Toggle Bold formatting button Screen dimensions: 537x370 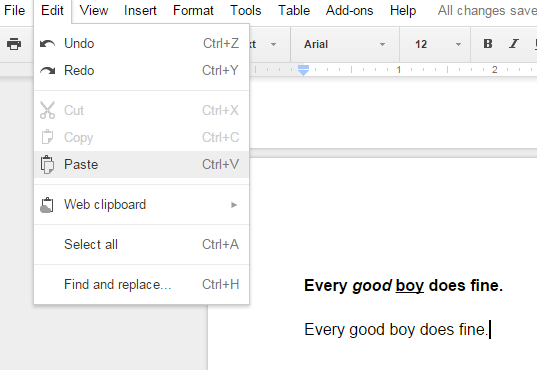click(x=488, y=44)
